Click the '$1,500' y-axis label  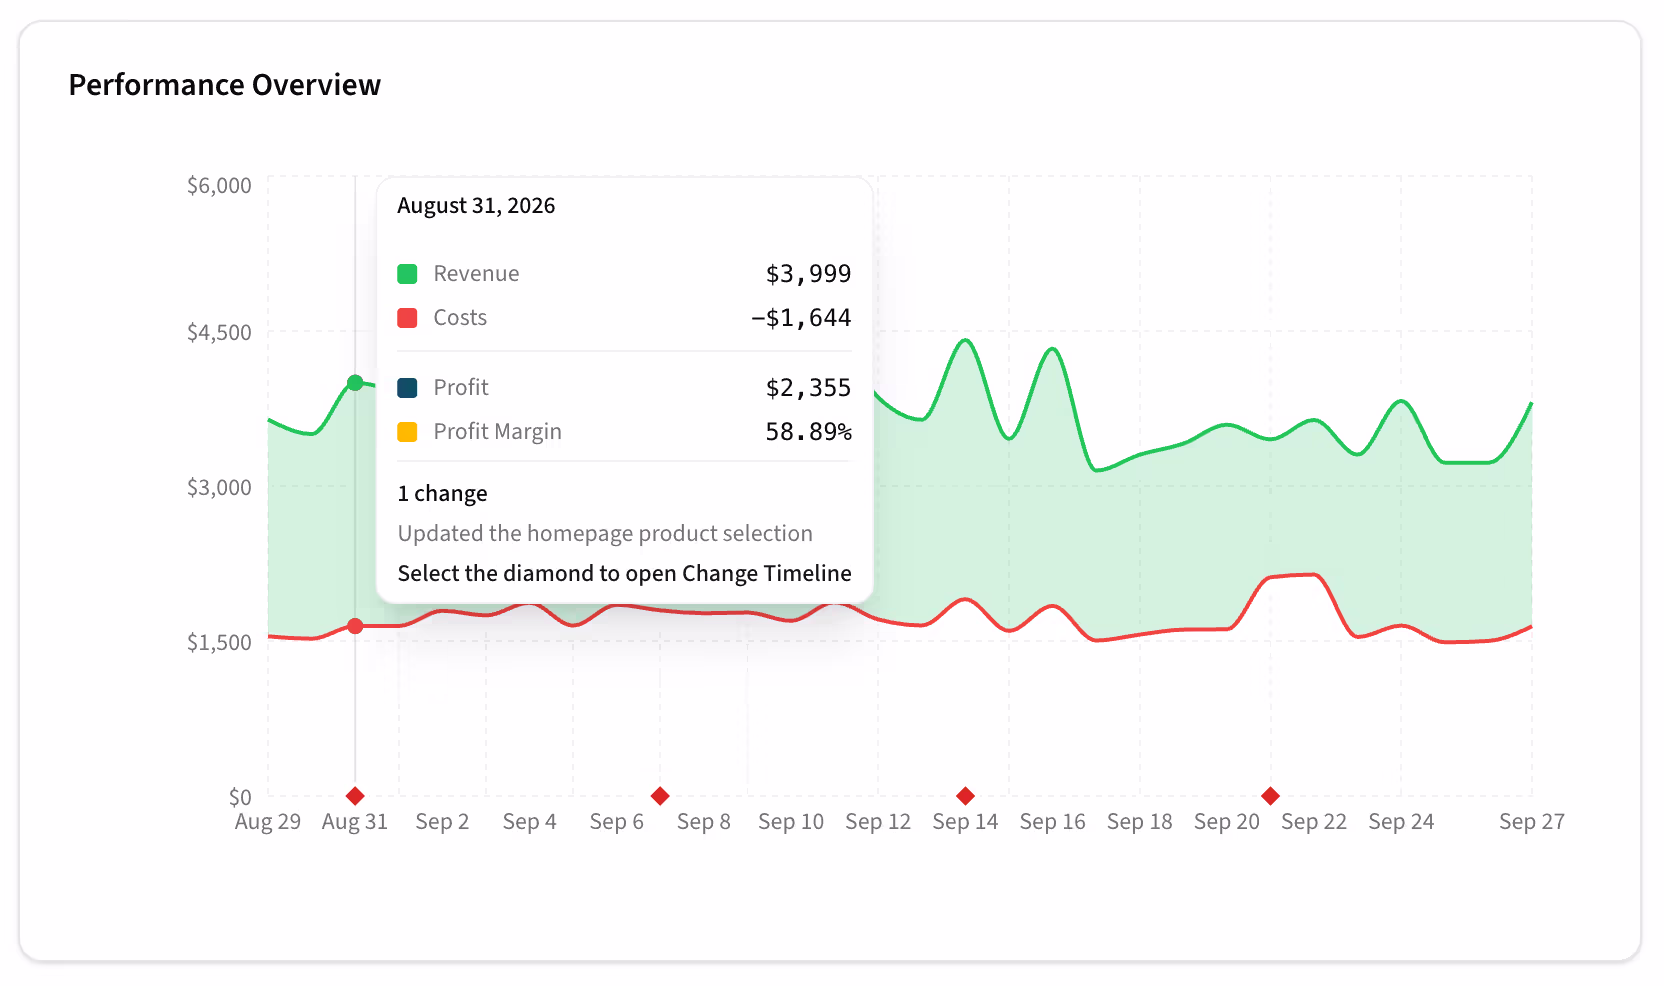(x=219, y=642)
